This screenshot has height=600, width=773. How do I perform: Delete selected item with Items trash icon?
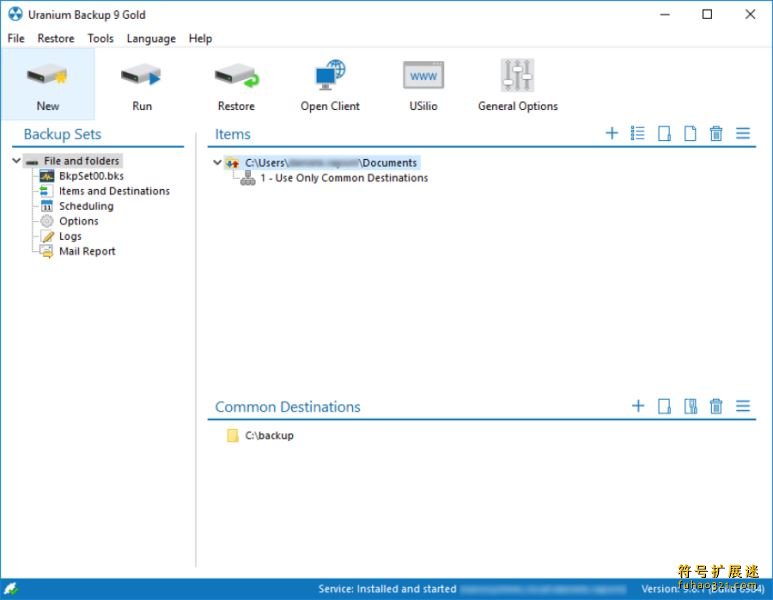click(716, 133)
